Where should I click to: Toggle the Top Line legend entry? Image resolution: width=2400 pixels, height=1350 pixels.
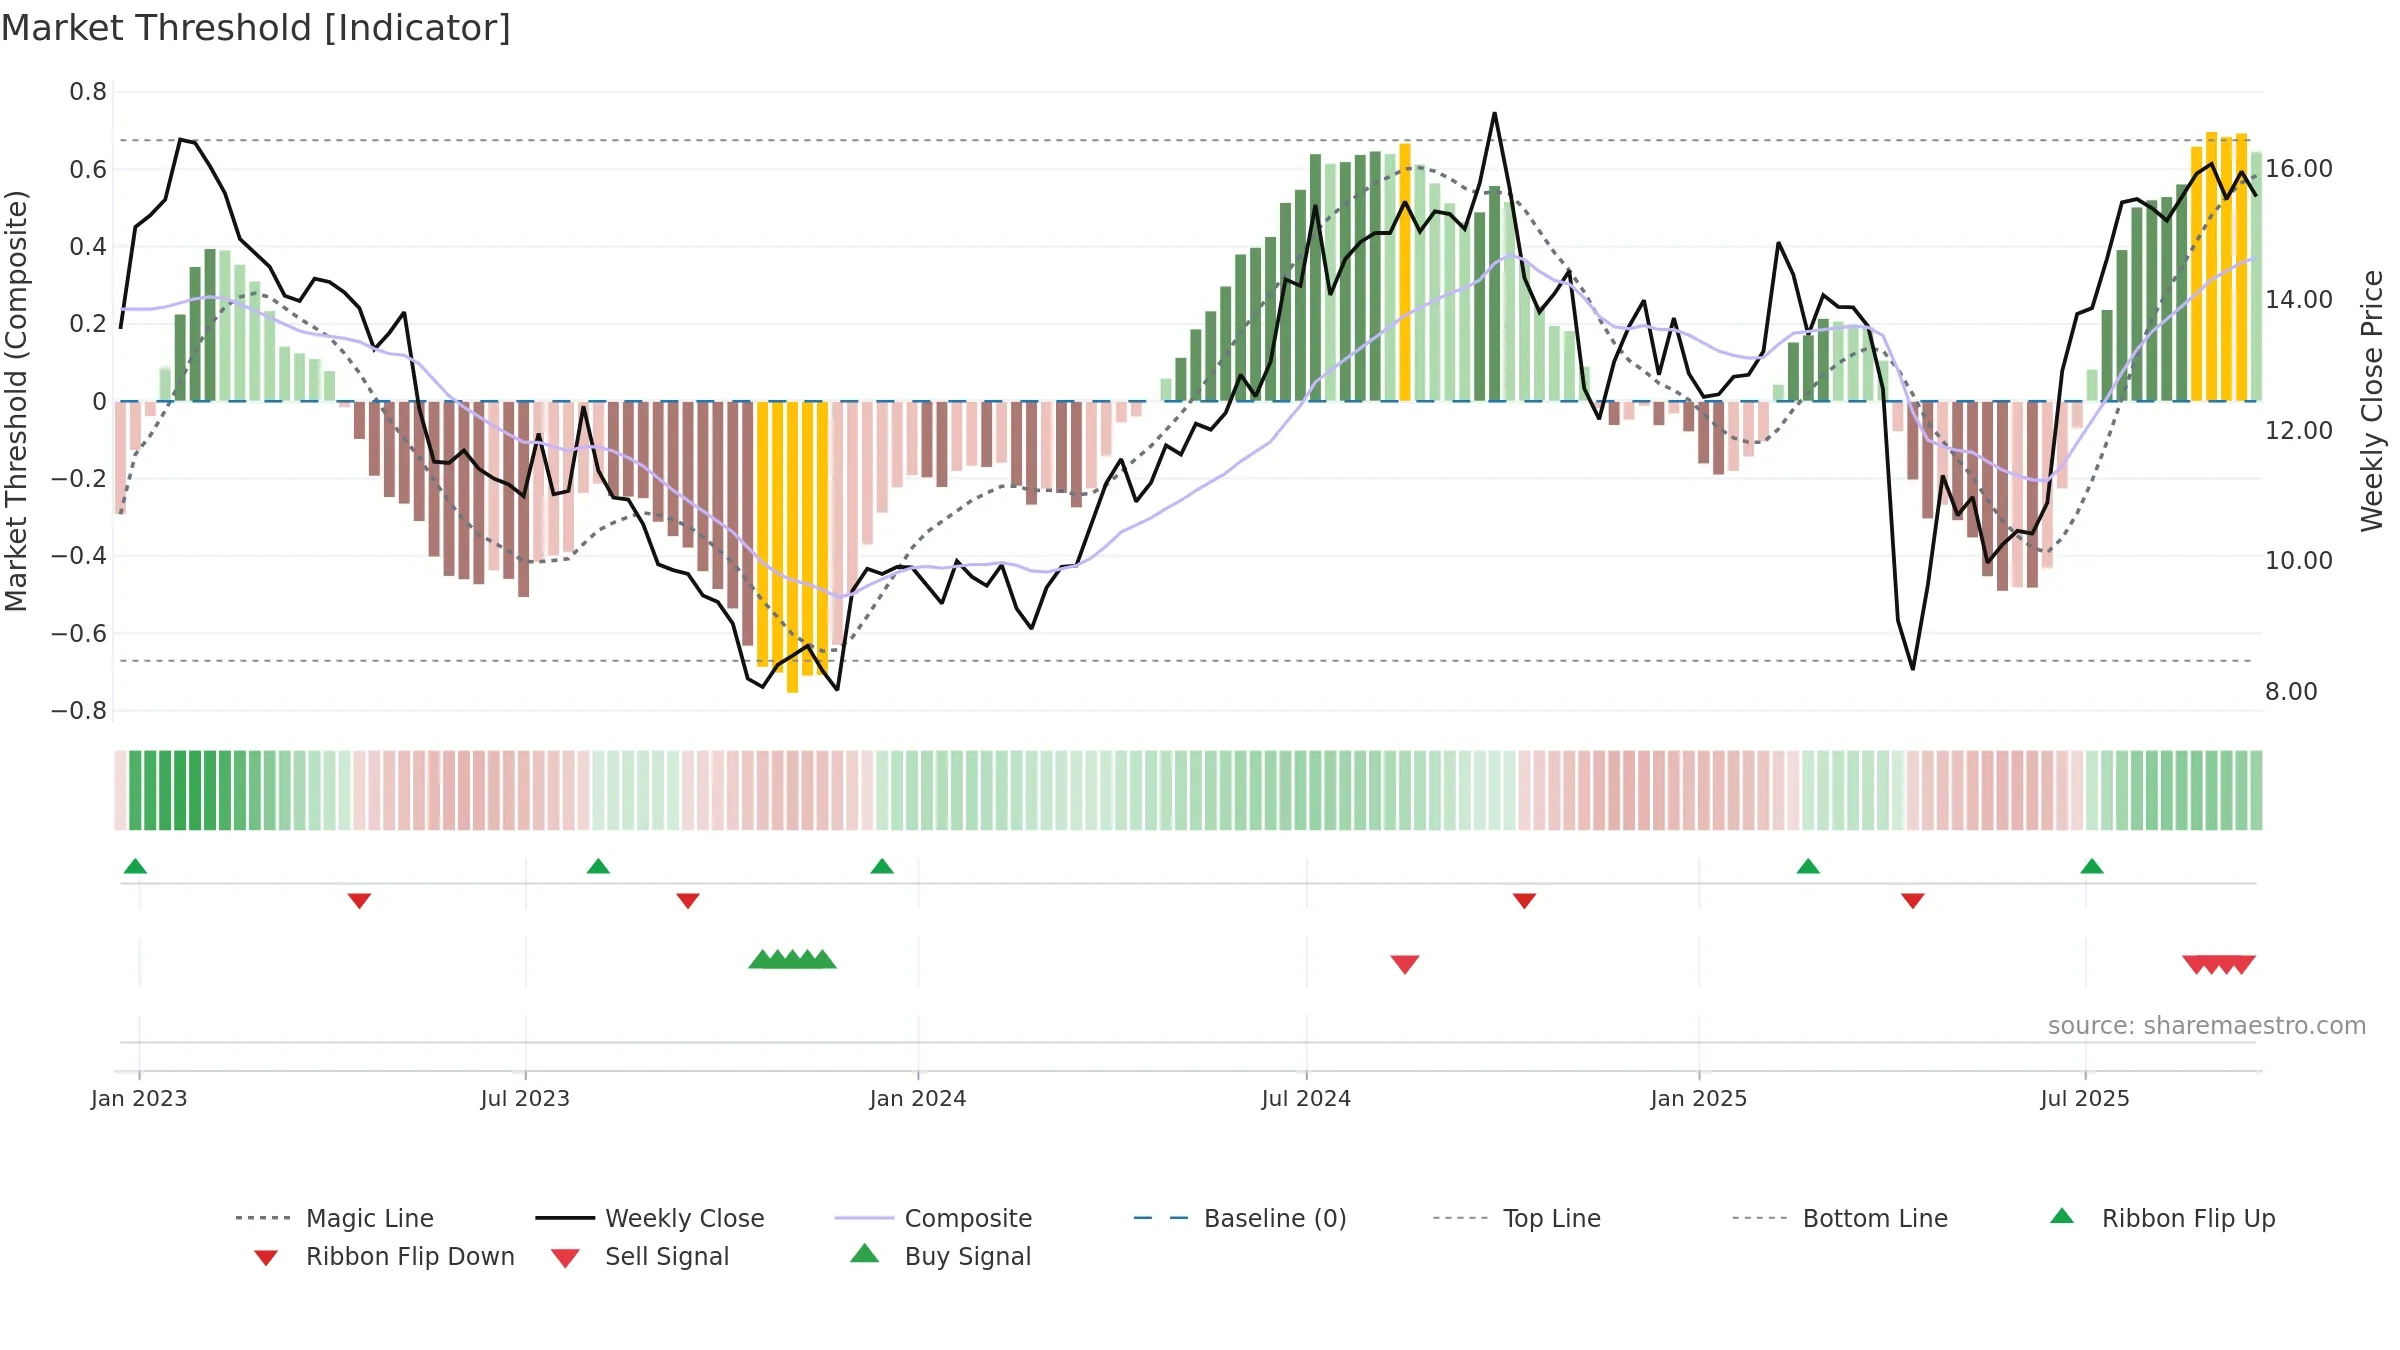click(x=1516, y=1218)
